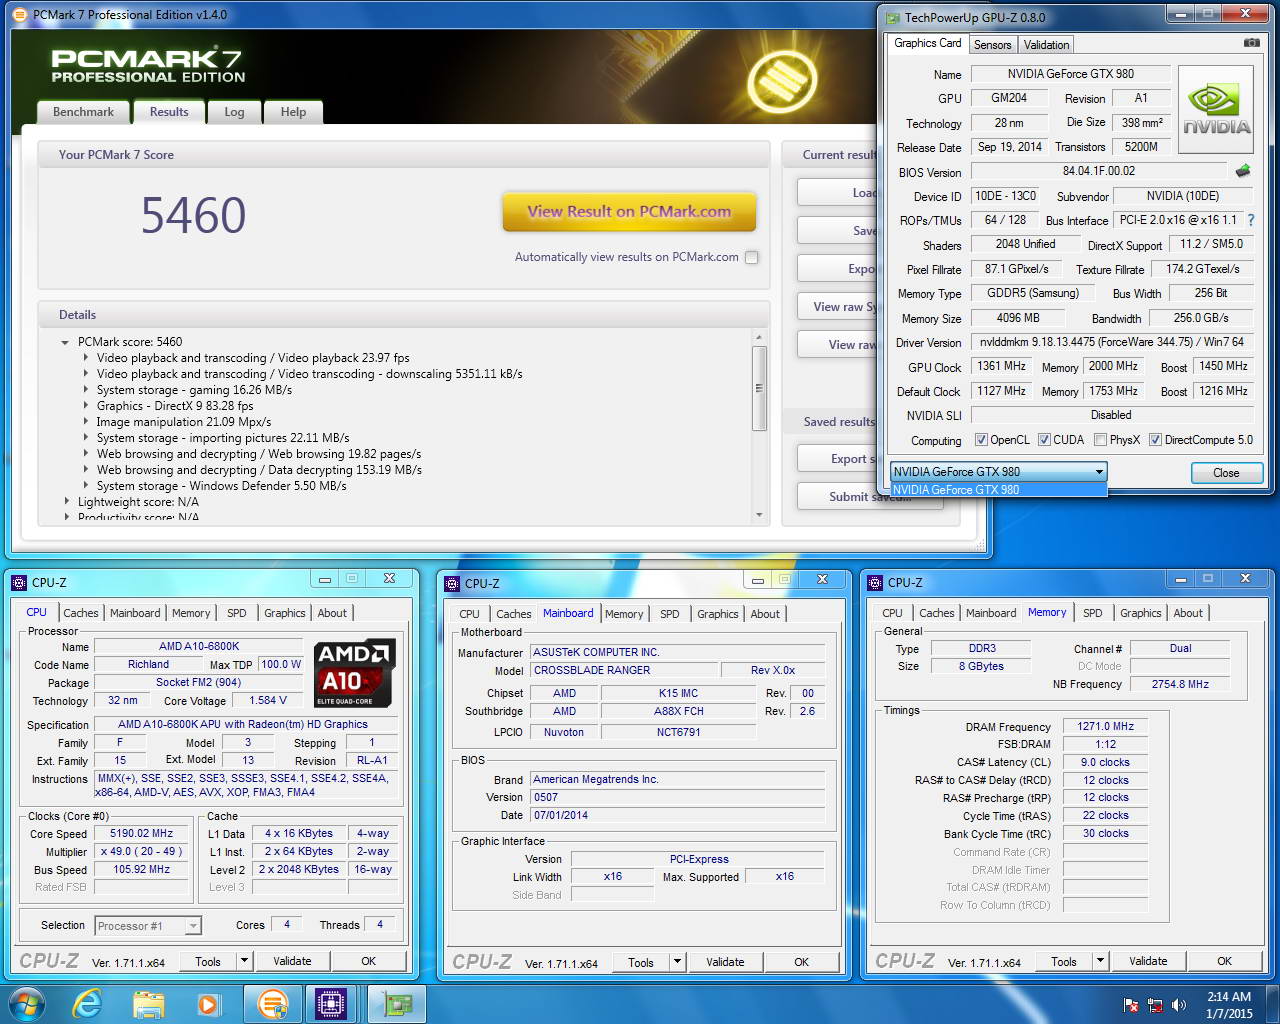The image size is (1280, 1024).
Task: Collapse the PCMark score 5460 tree node
Action: coord(66,342)
